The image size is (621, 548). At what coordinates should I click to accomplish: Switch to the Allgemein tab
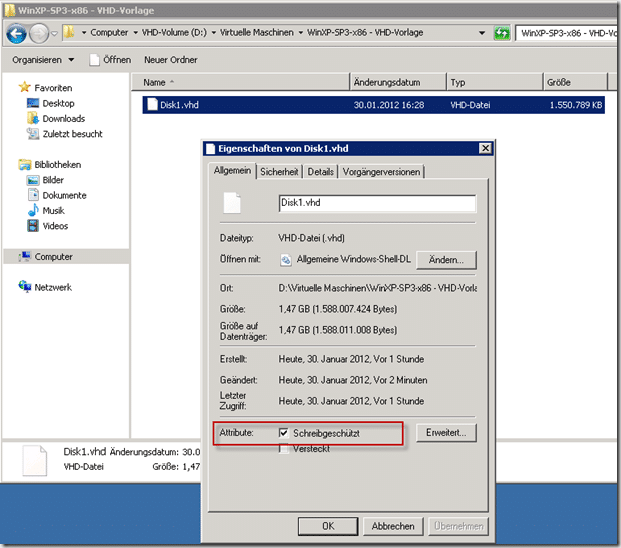click(232, 171)
